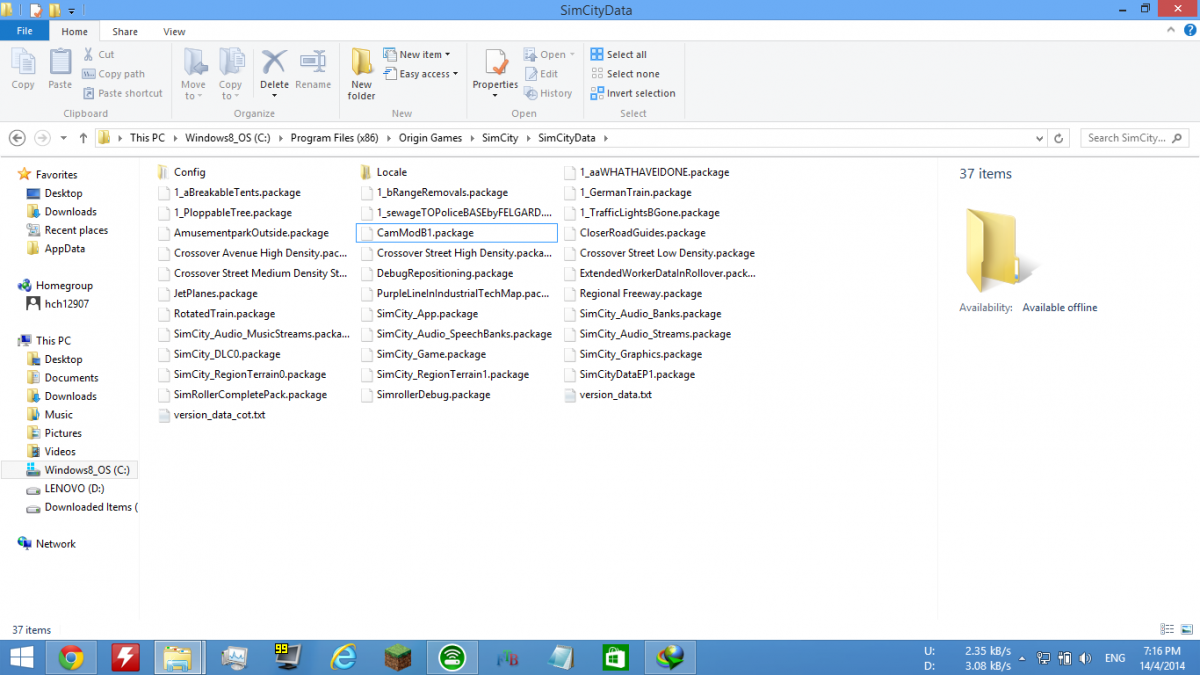Click SimCity in the address breadcrumb

click(500, 138)
